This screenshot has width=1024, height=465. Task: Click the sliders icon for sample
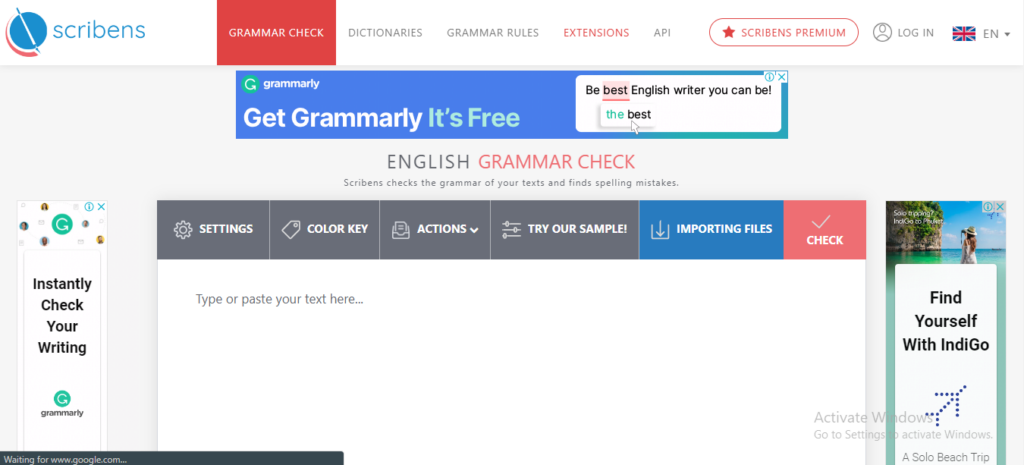pos(511,229)
